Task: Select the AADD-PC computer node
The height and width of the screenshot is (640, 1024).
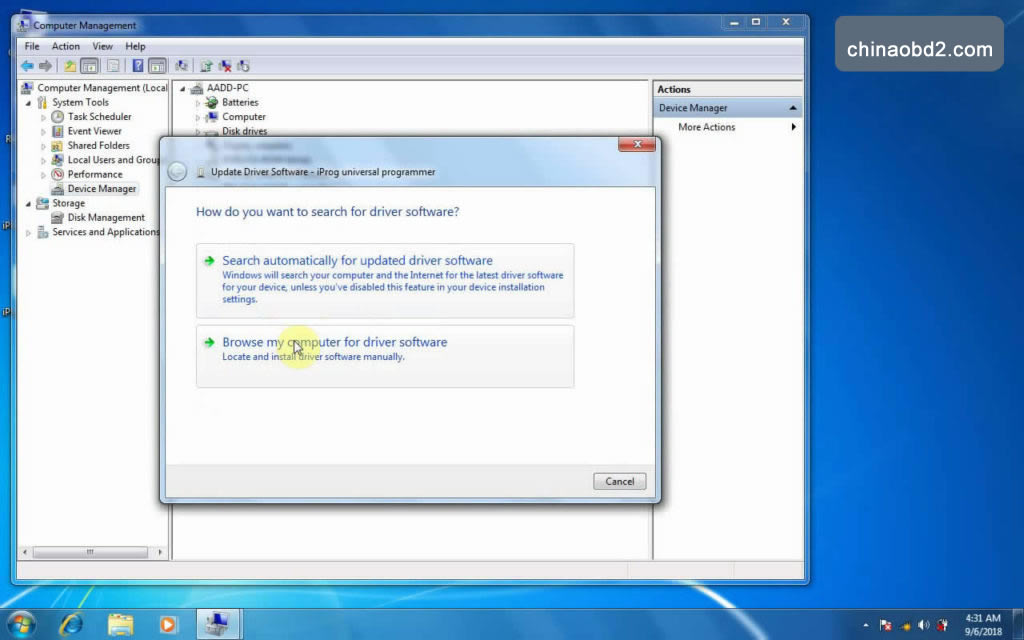Action: point(227,88)
